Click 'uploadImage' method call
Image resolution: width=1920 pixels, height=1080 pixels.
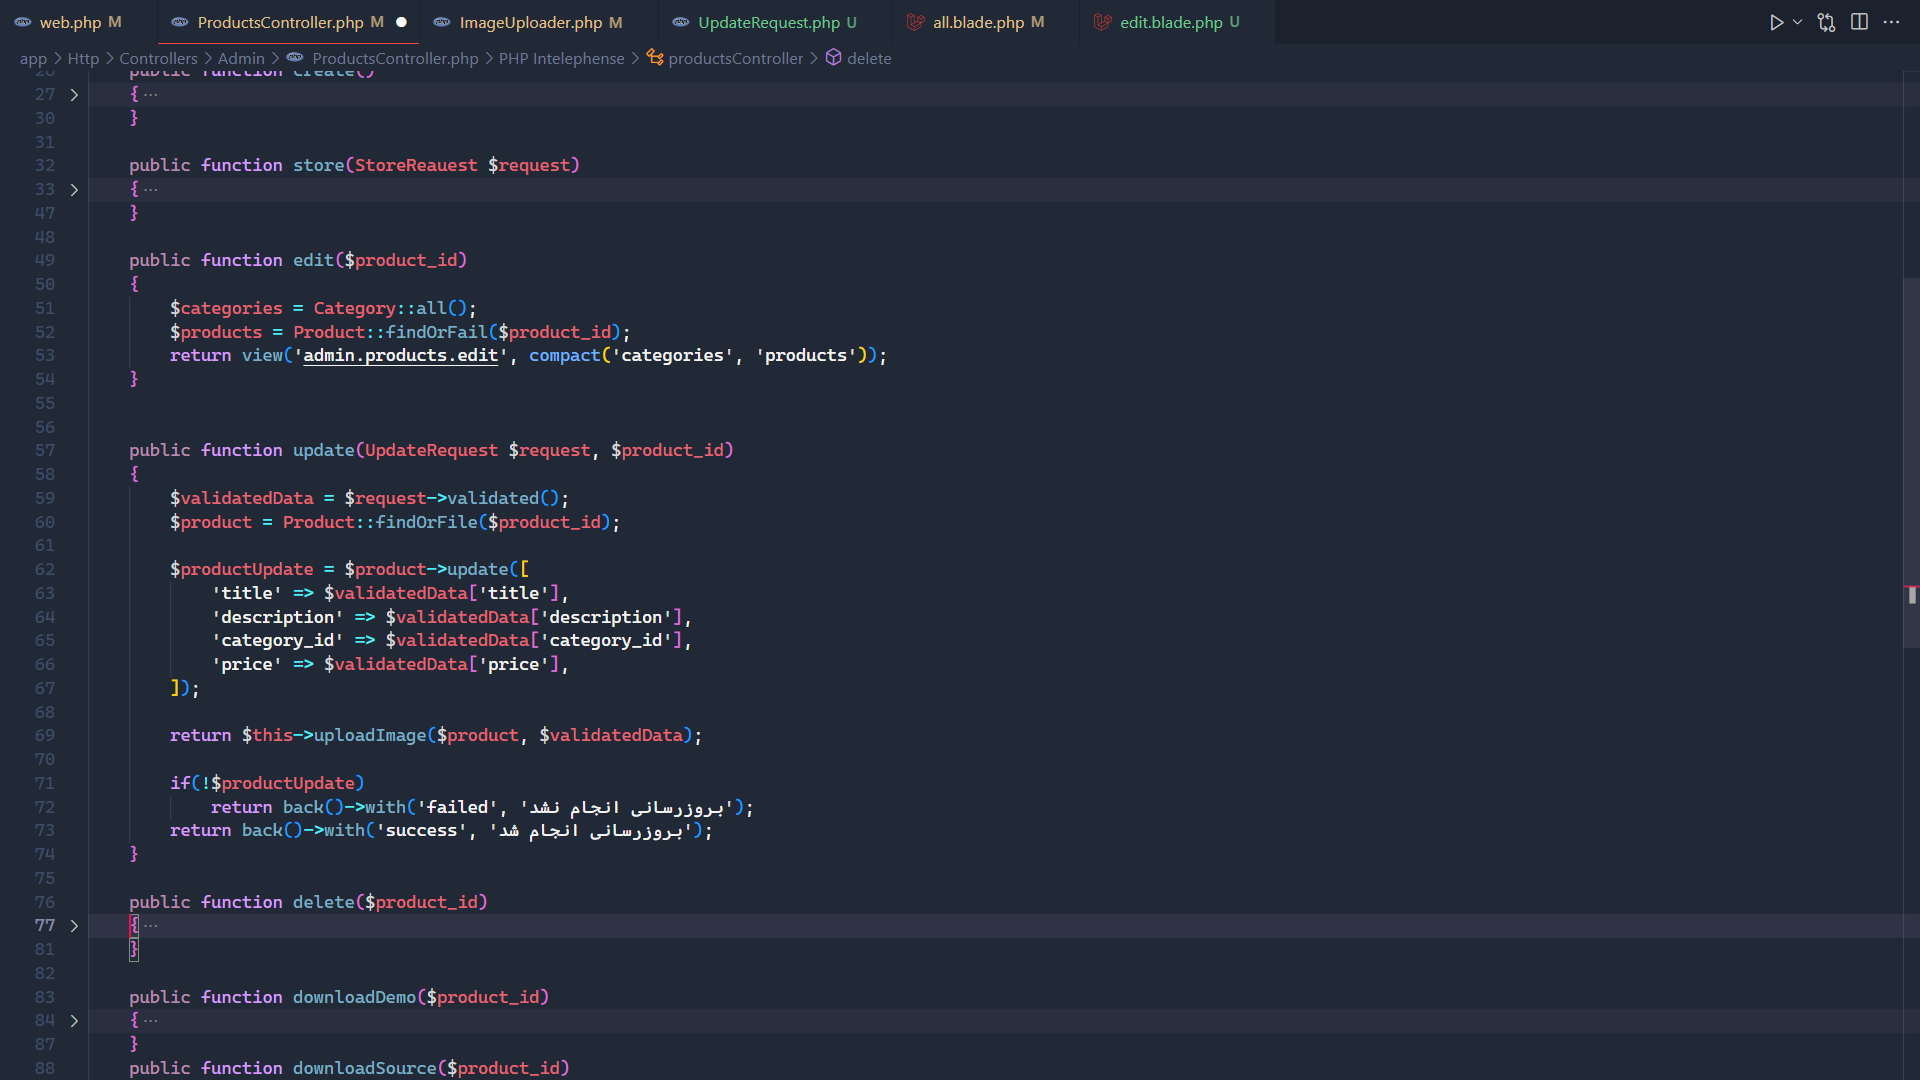point(370,736)
